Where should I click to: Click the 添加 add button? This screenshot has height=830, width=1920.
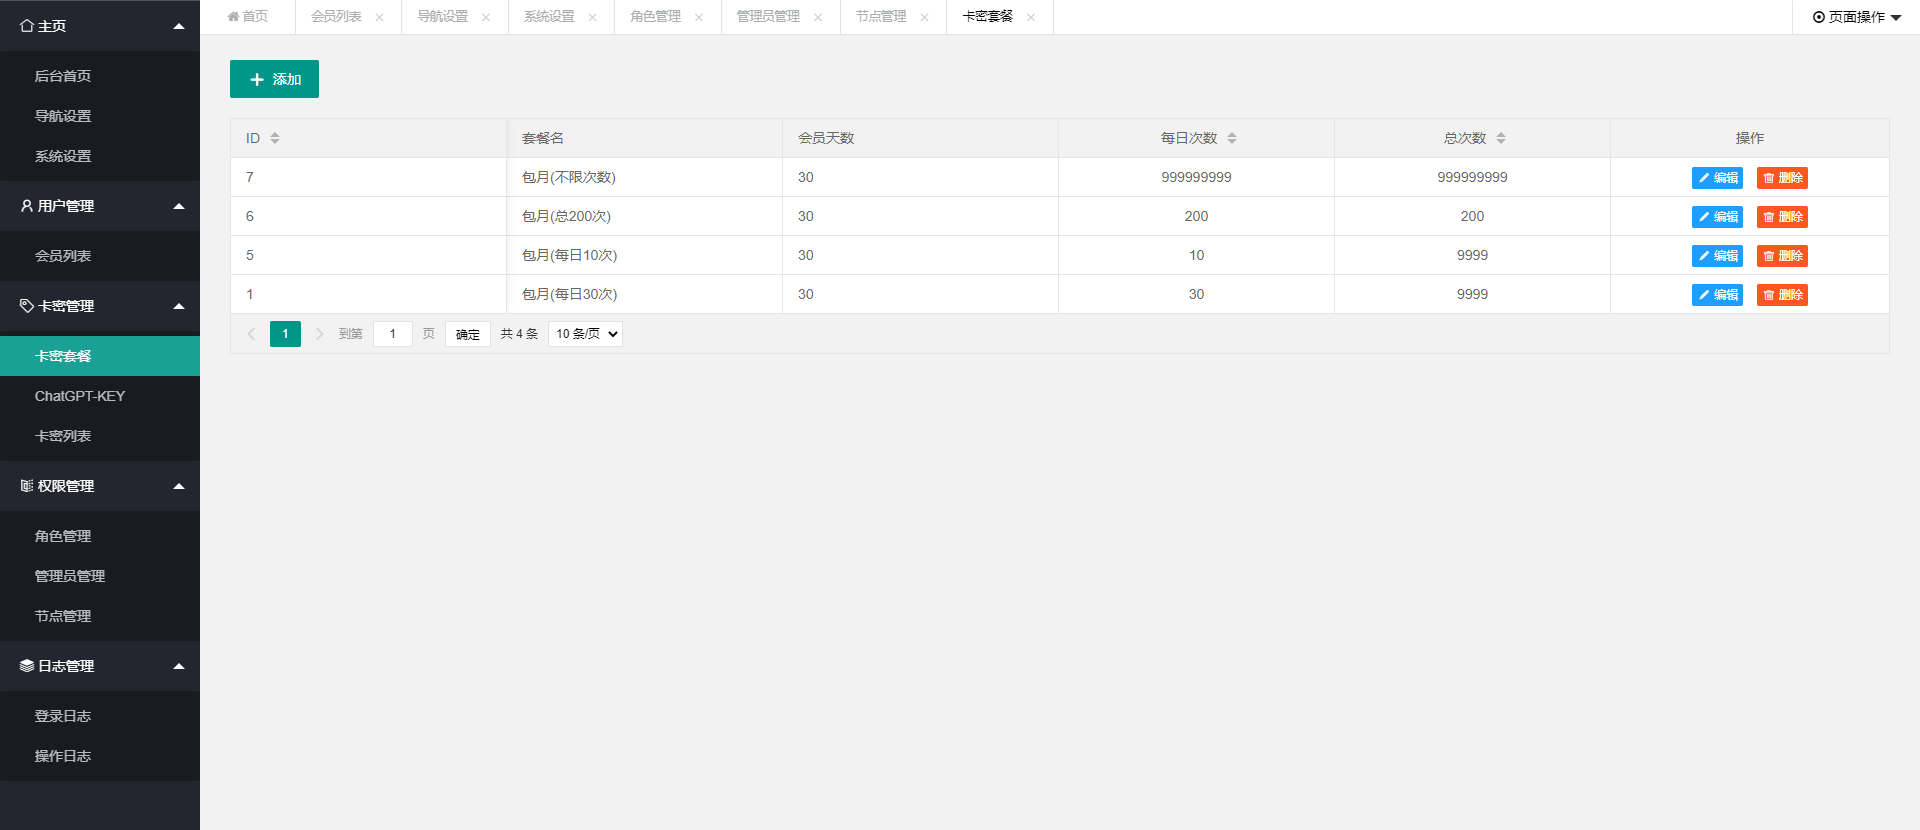[x=274, y=79]
